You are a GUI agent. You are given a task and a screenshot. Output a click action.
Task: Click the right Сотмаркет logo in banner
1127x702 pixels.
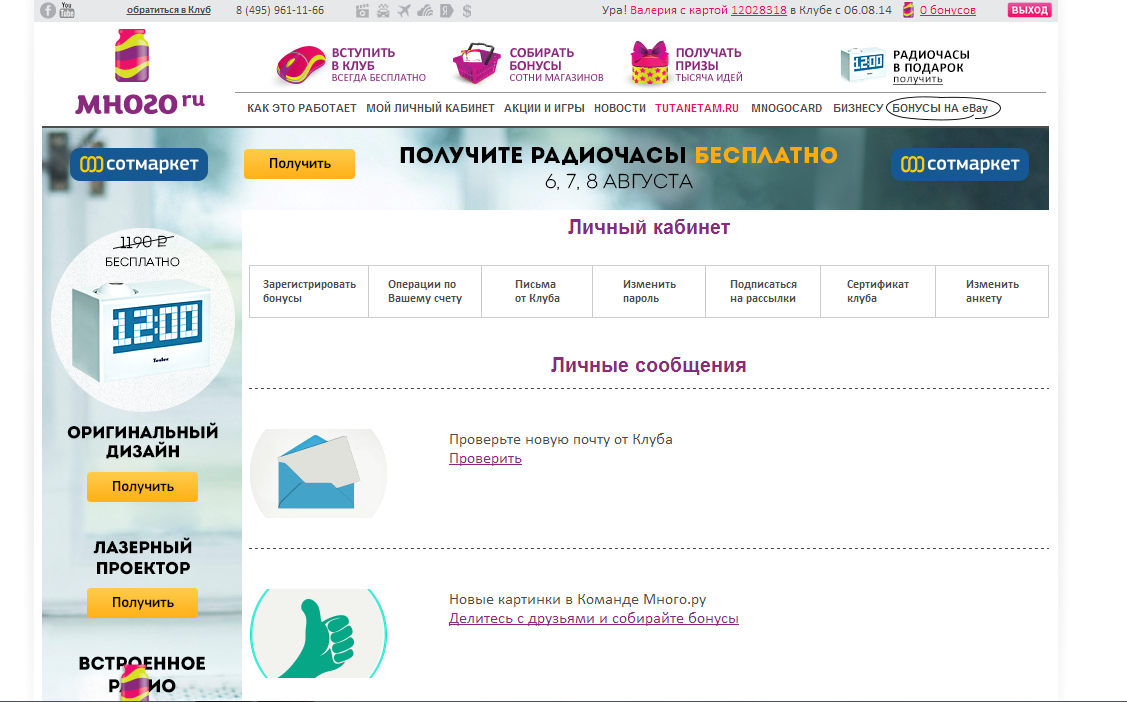pos(960,165)
